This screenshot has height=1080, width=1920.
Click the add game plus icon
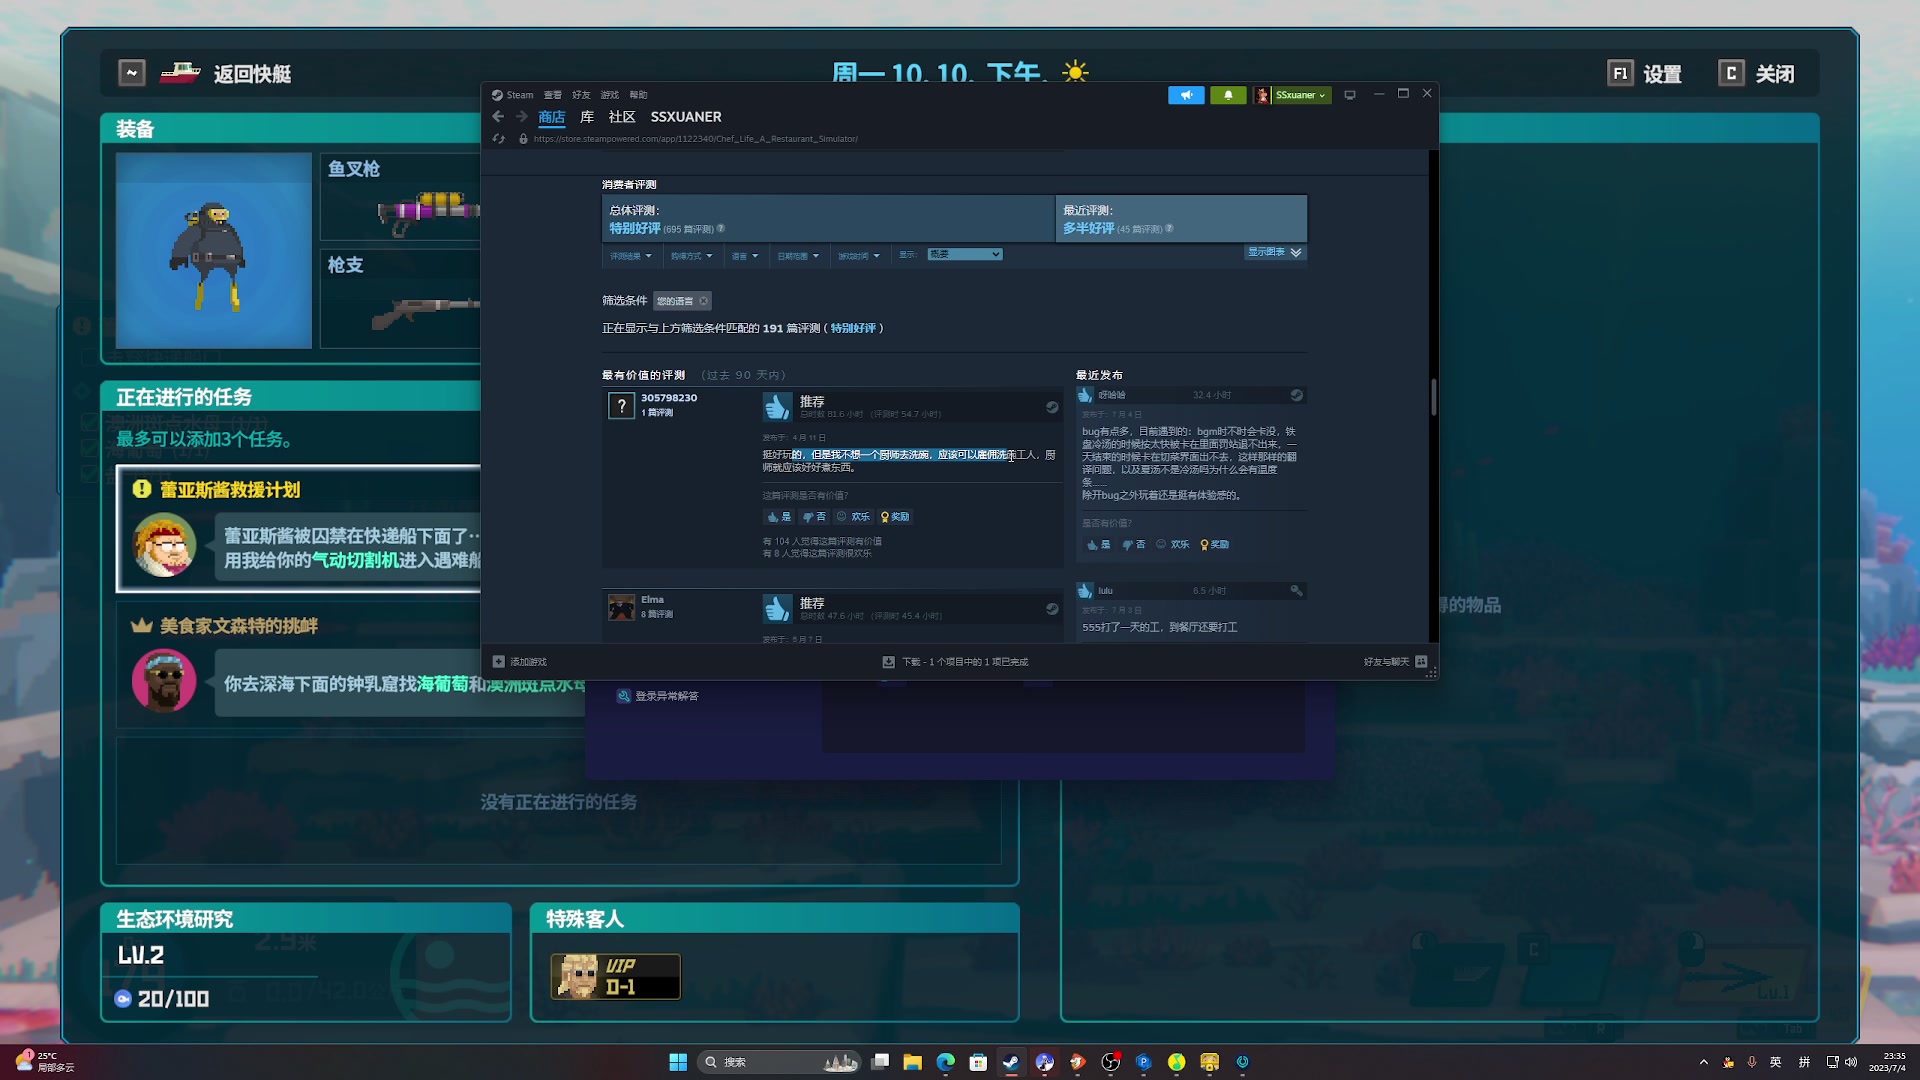click(x=499, y=662)
